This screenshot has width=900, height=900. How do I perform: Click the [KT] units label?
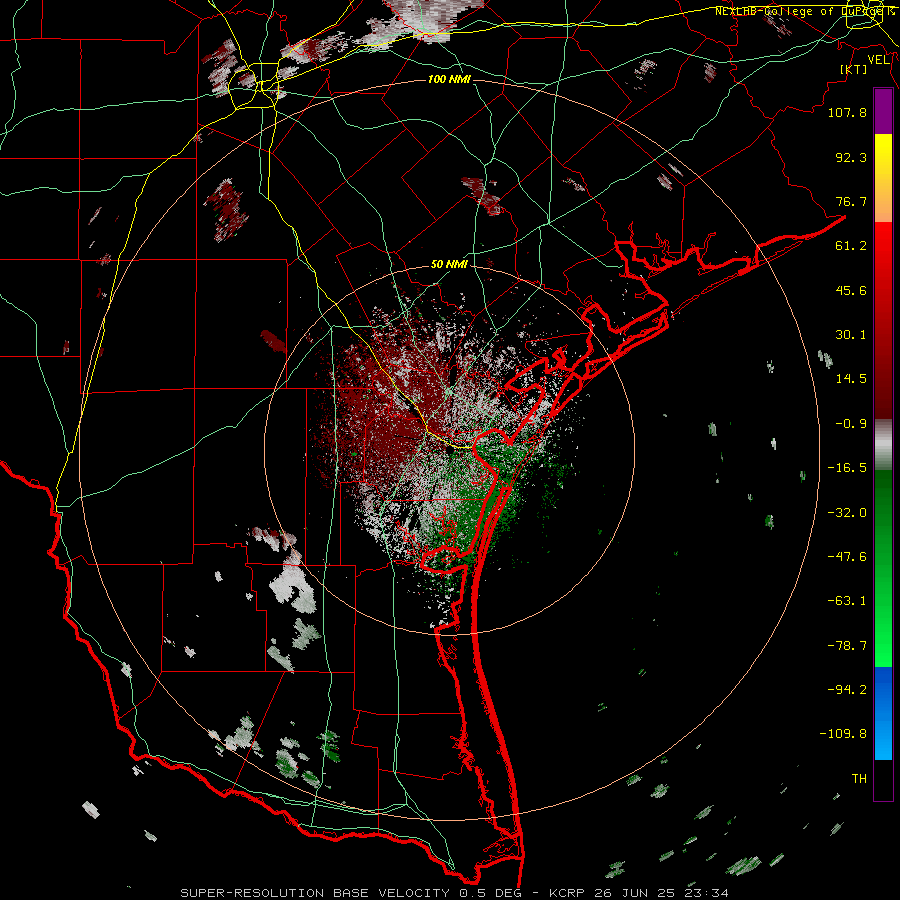pos(854,69)
